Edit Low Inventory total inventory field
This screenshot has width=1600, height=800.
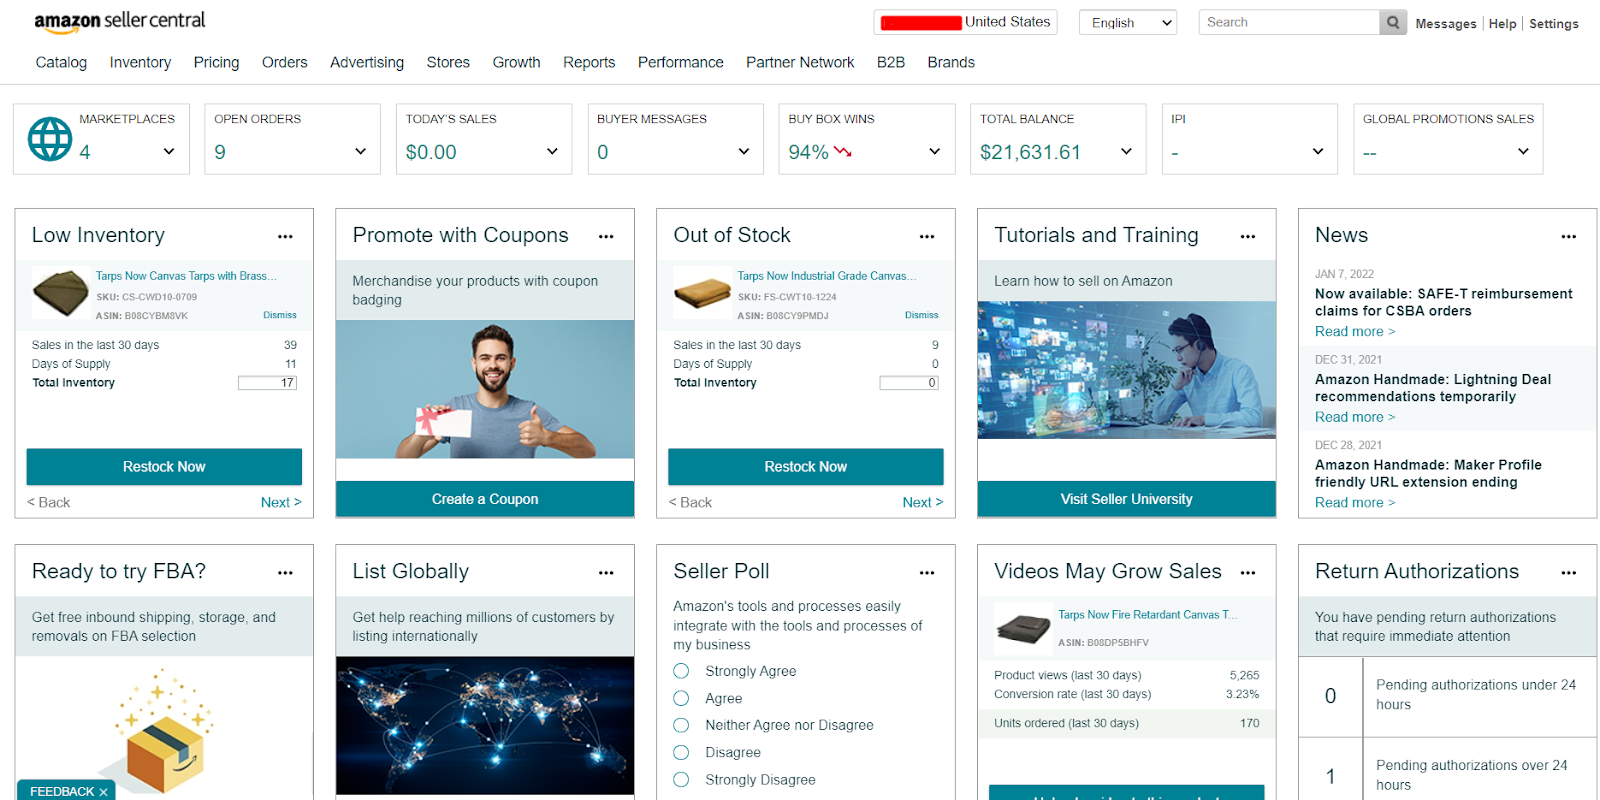(x=268, y=383)
